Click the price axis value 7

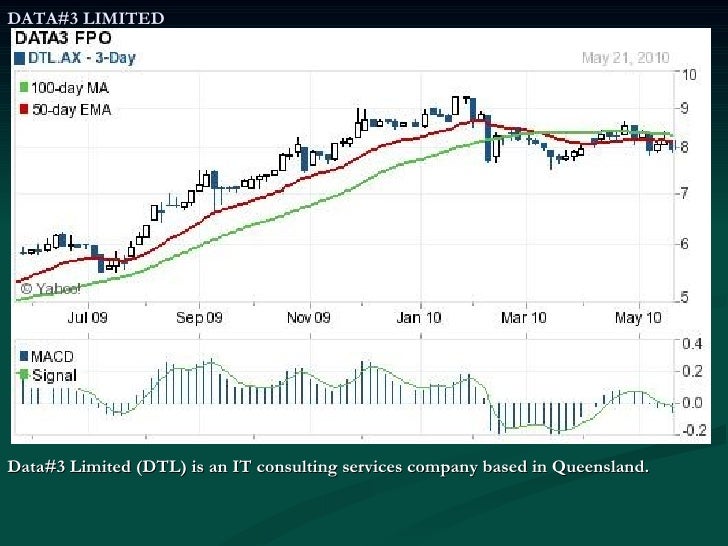(x=684, y=193)
